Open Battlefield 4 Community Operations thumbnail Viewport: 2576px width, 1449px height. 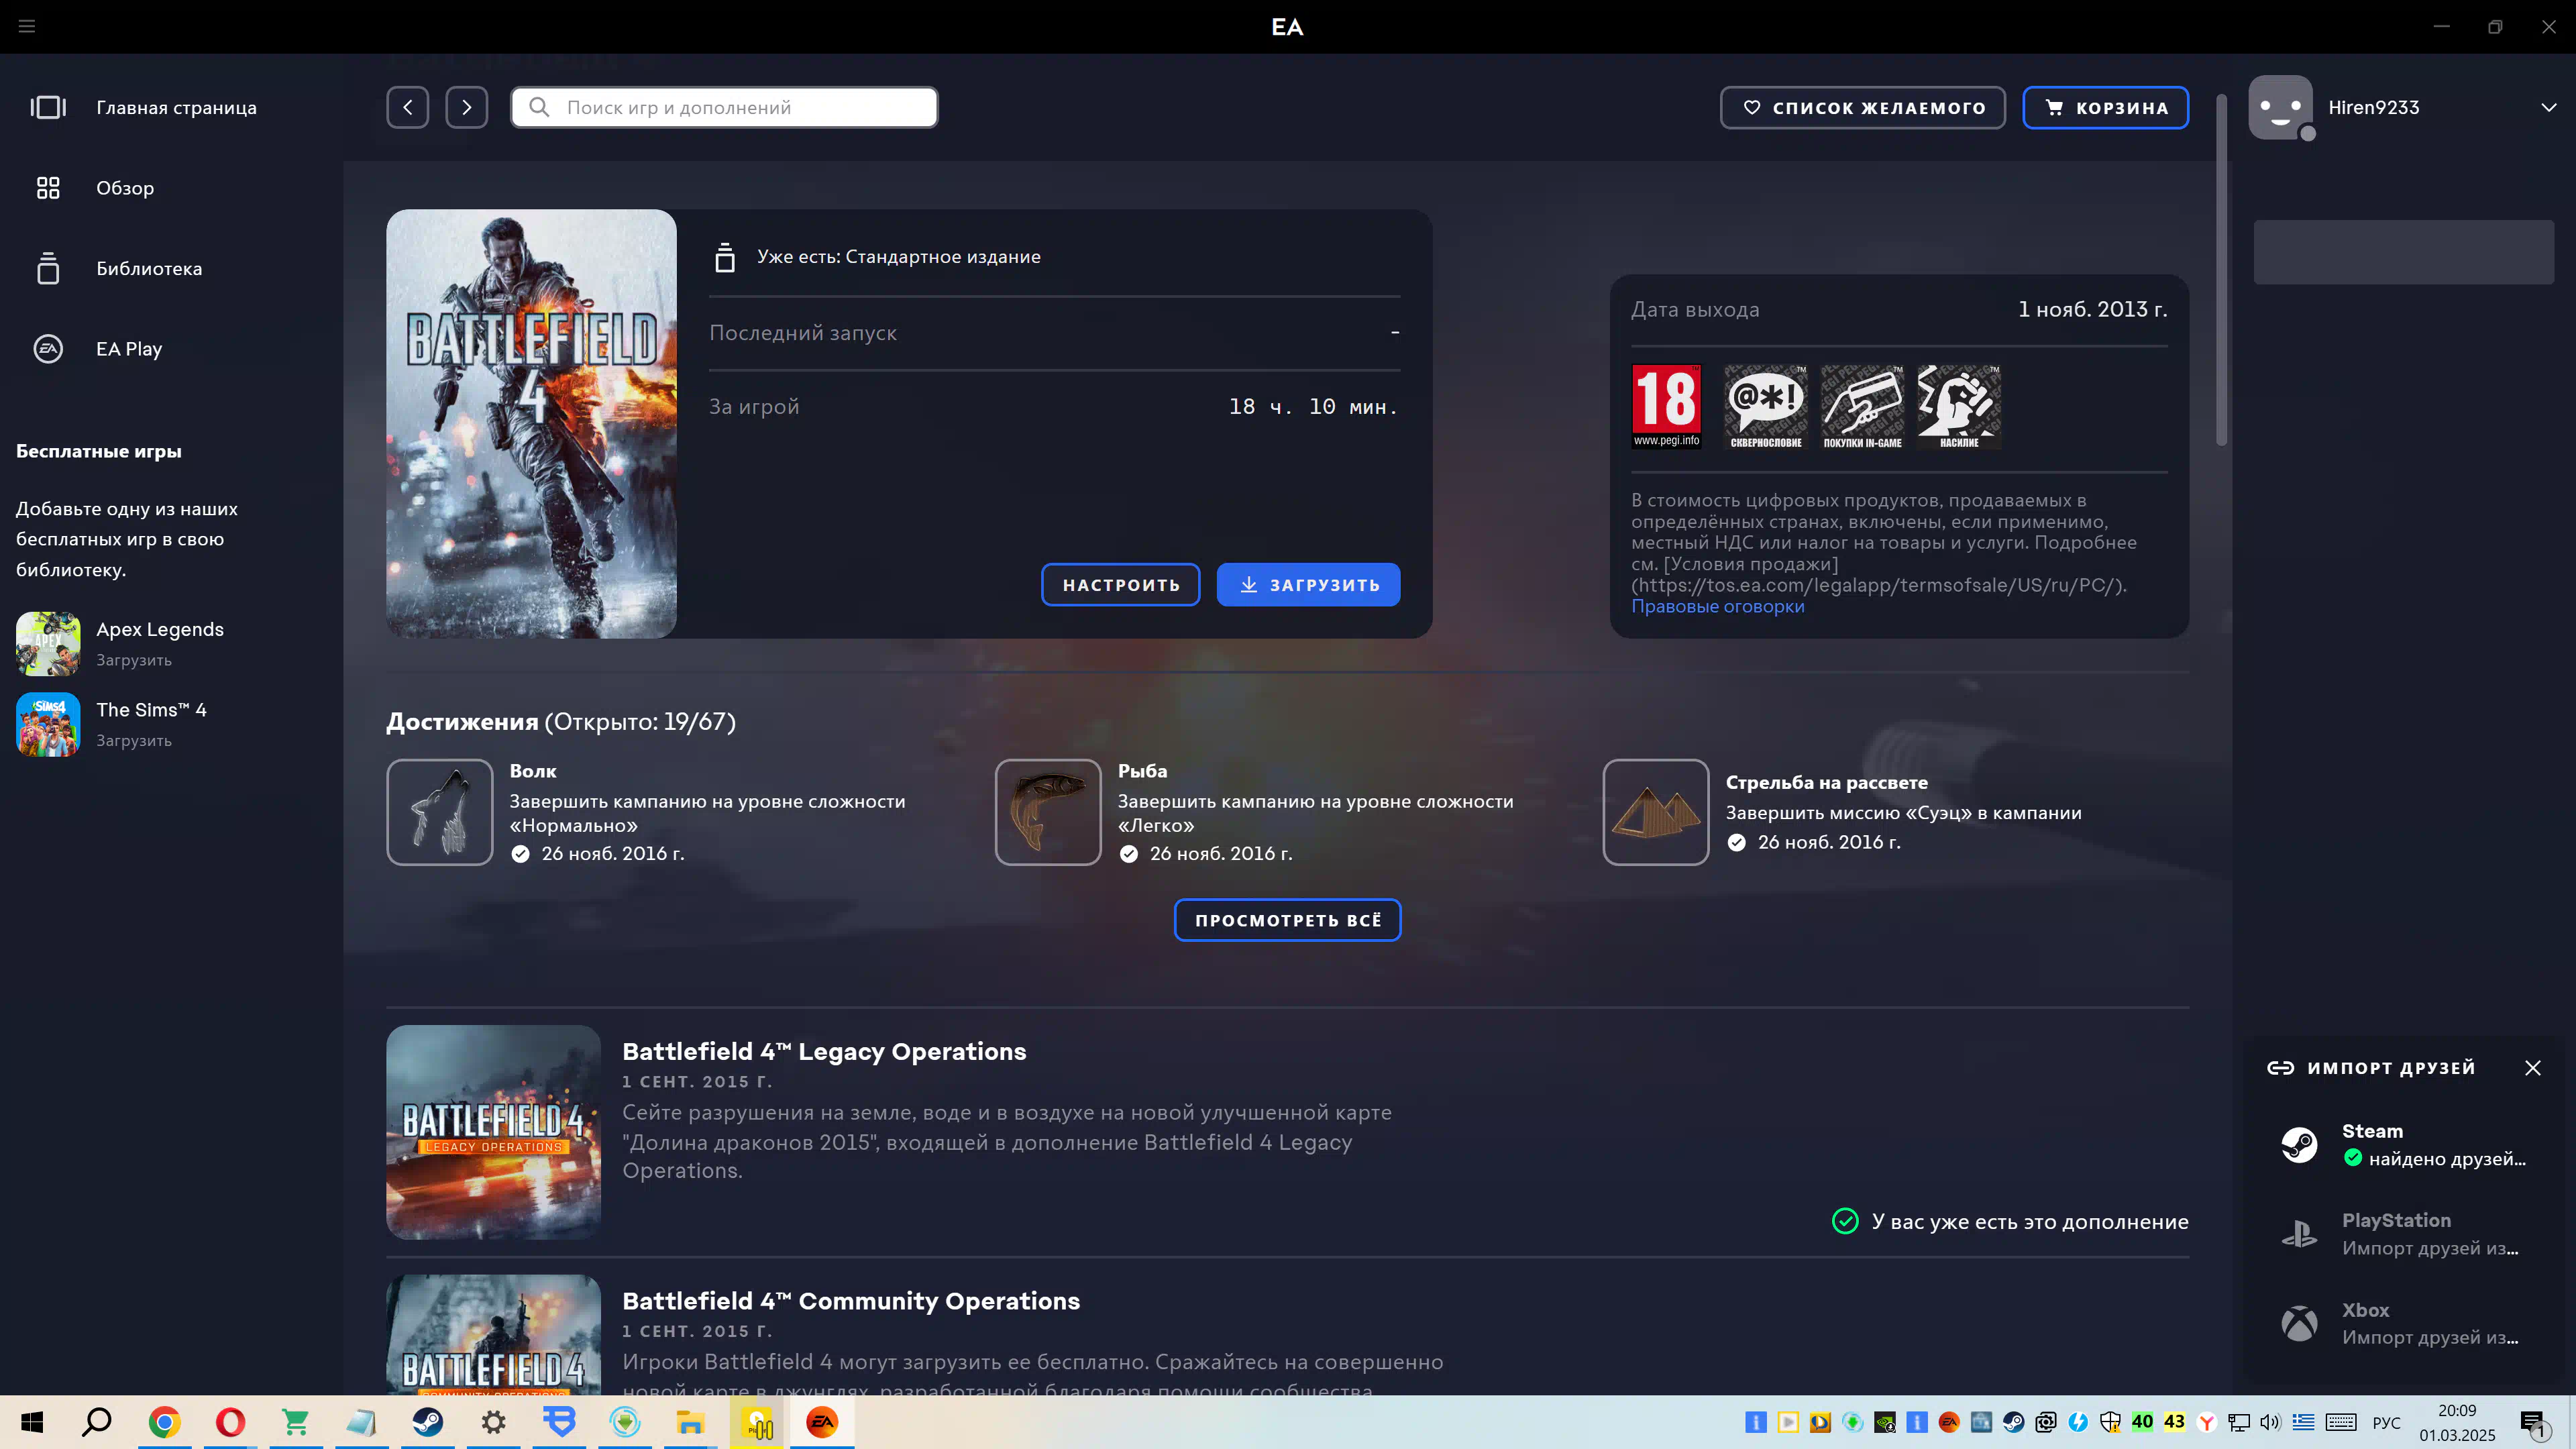tap(494, 1334)
